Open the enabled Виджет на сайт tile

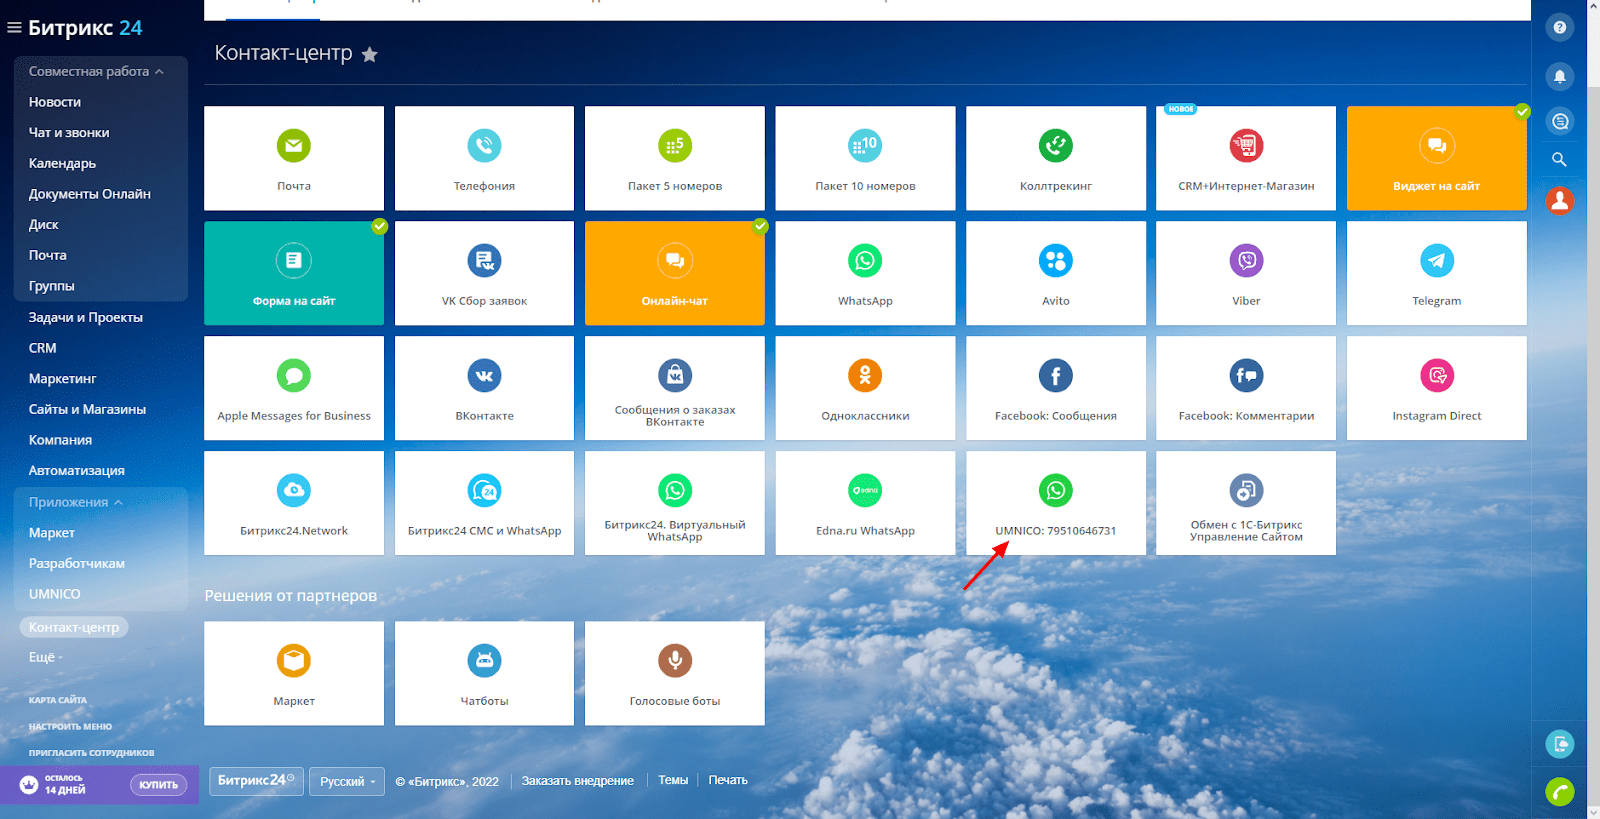(1436, 158)
